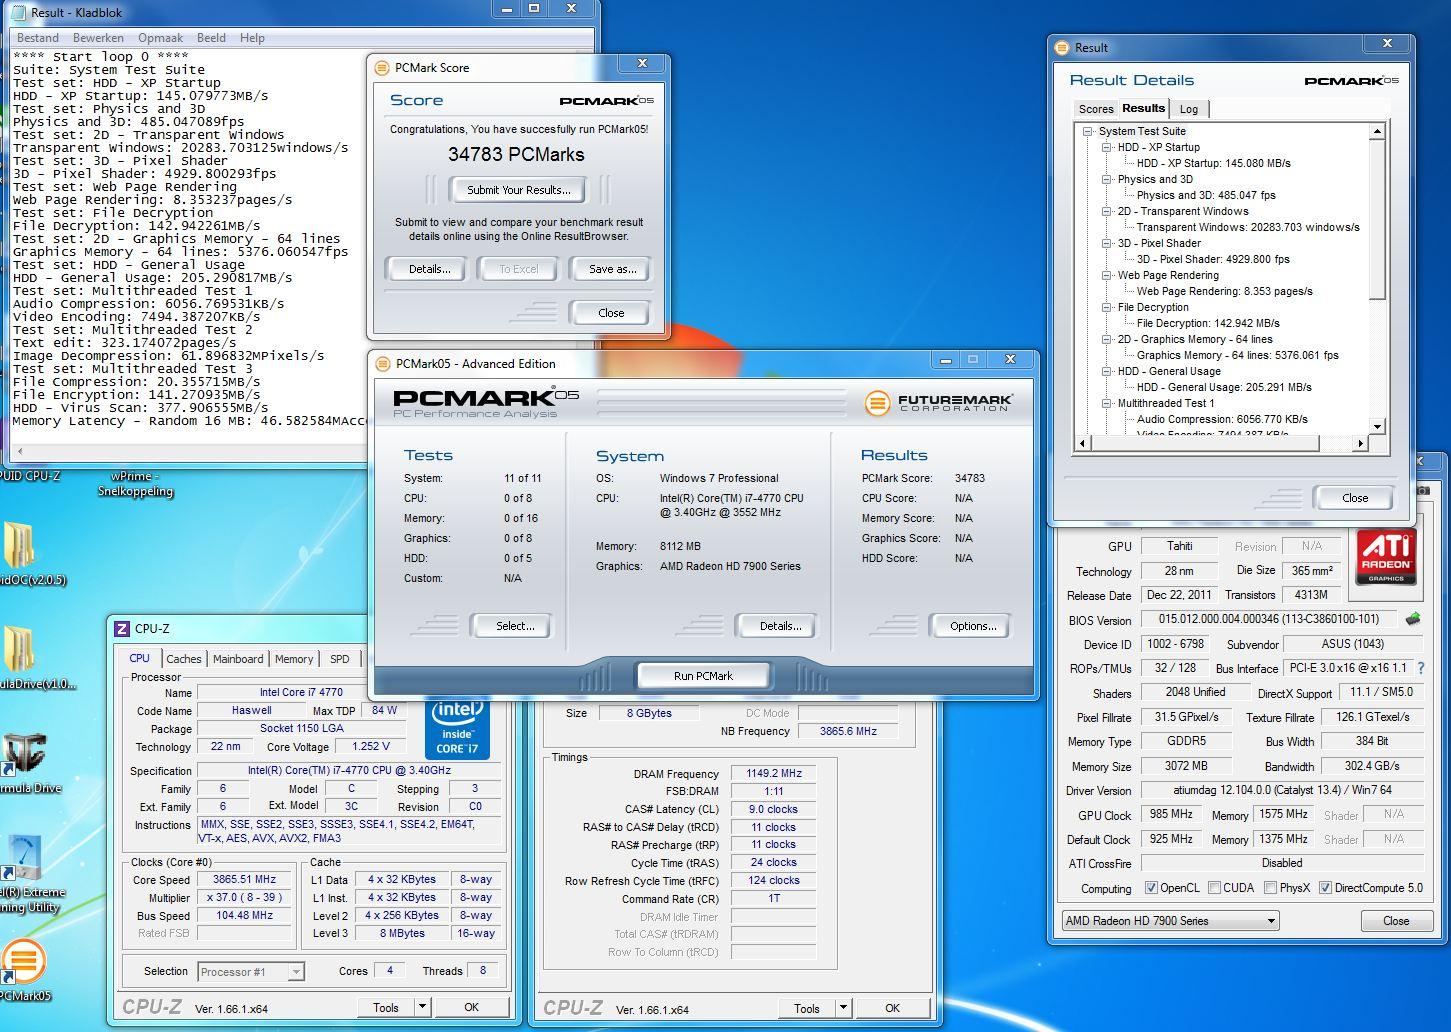Image resolution: width=1451 pixels, height=1032 pixels.
Task: Click the Result tree vertical scrollbar down arrow
Action: [1377, 427]
